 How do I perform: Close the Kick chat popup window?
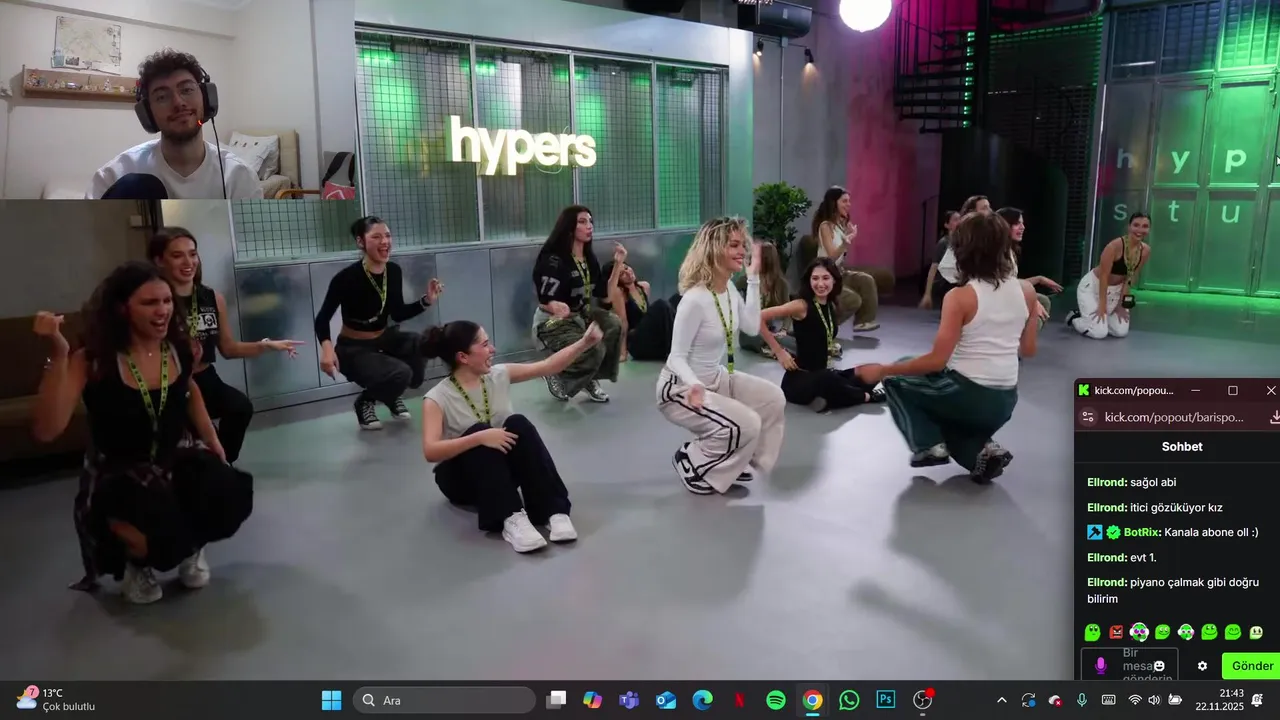click(1270, 390)
